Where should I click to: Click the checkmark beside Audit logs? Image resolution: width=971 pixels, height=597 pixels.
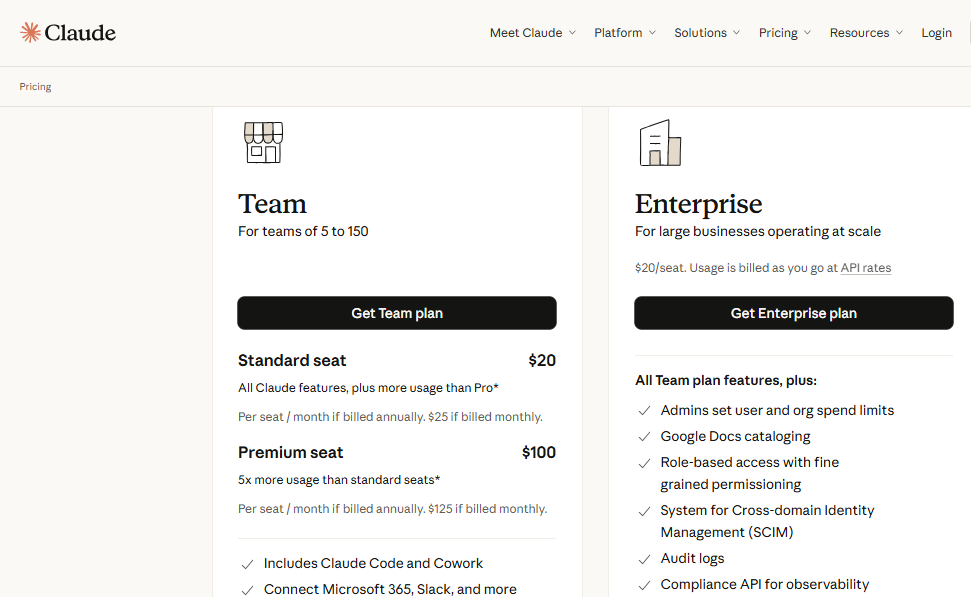click(x=644, y=558)
